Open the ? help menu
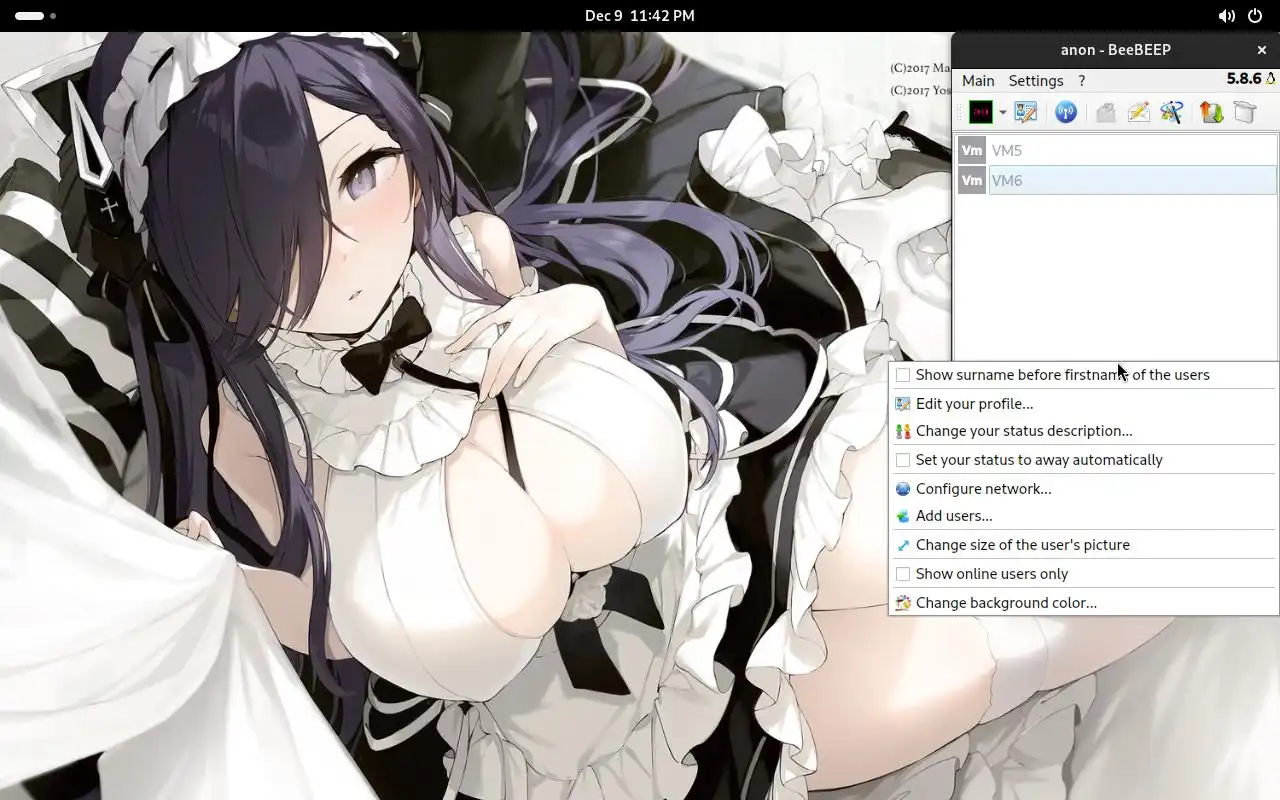 (x=1082, y=80)
